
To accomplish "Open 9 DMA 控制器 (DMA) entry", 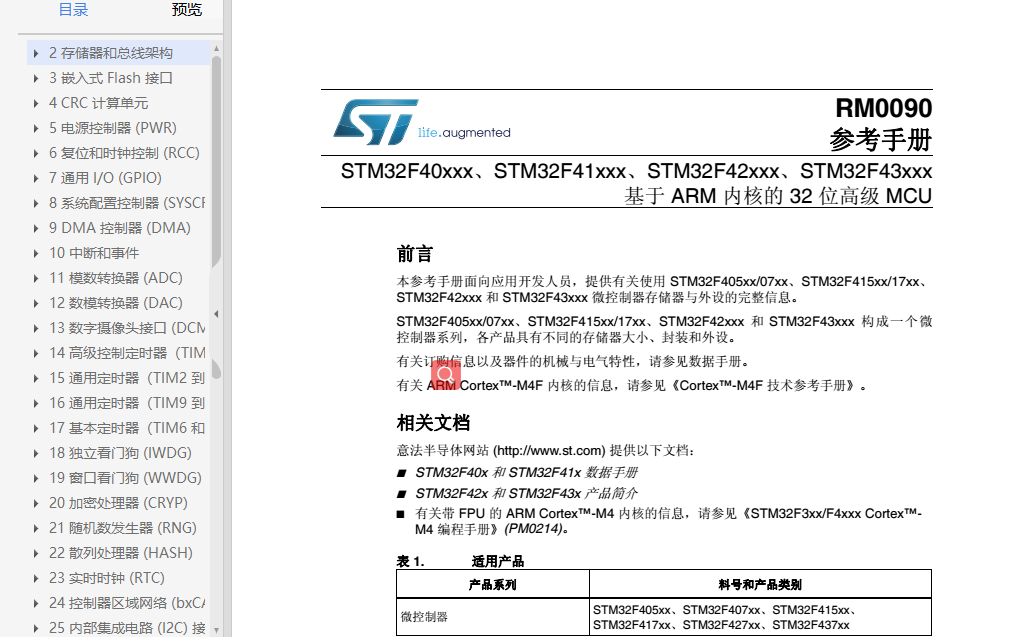I will tap(120, 228).
